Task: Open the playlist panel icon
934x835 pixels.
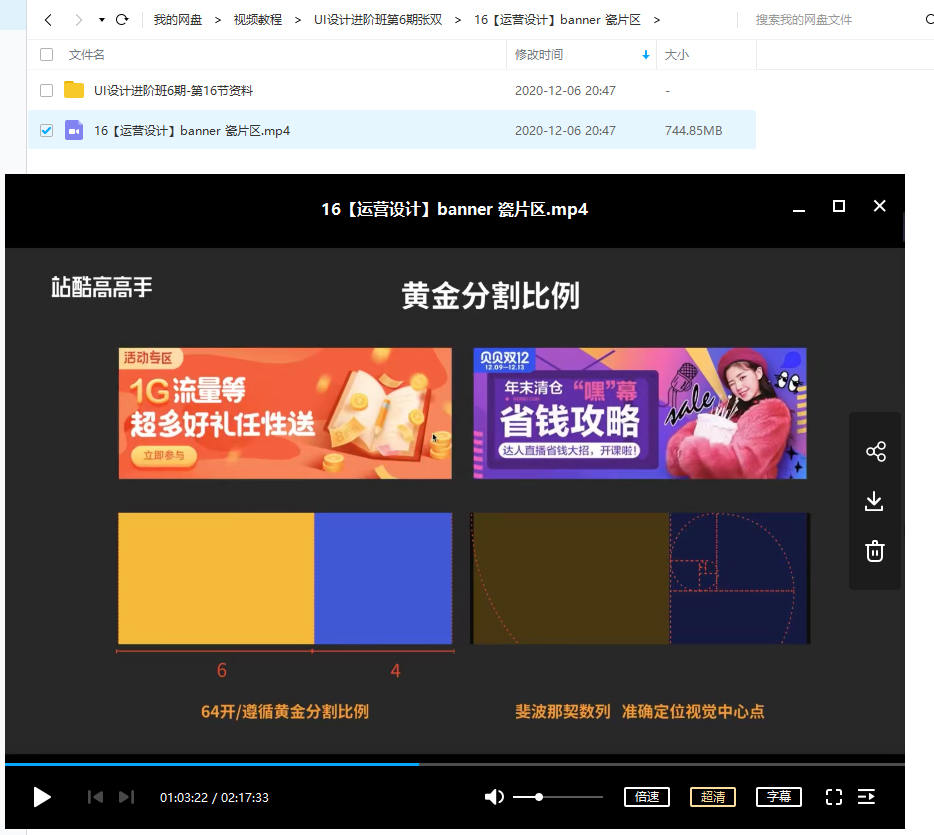Action: 867,797
